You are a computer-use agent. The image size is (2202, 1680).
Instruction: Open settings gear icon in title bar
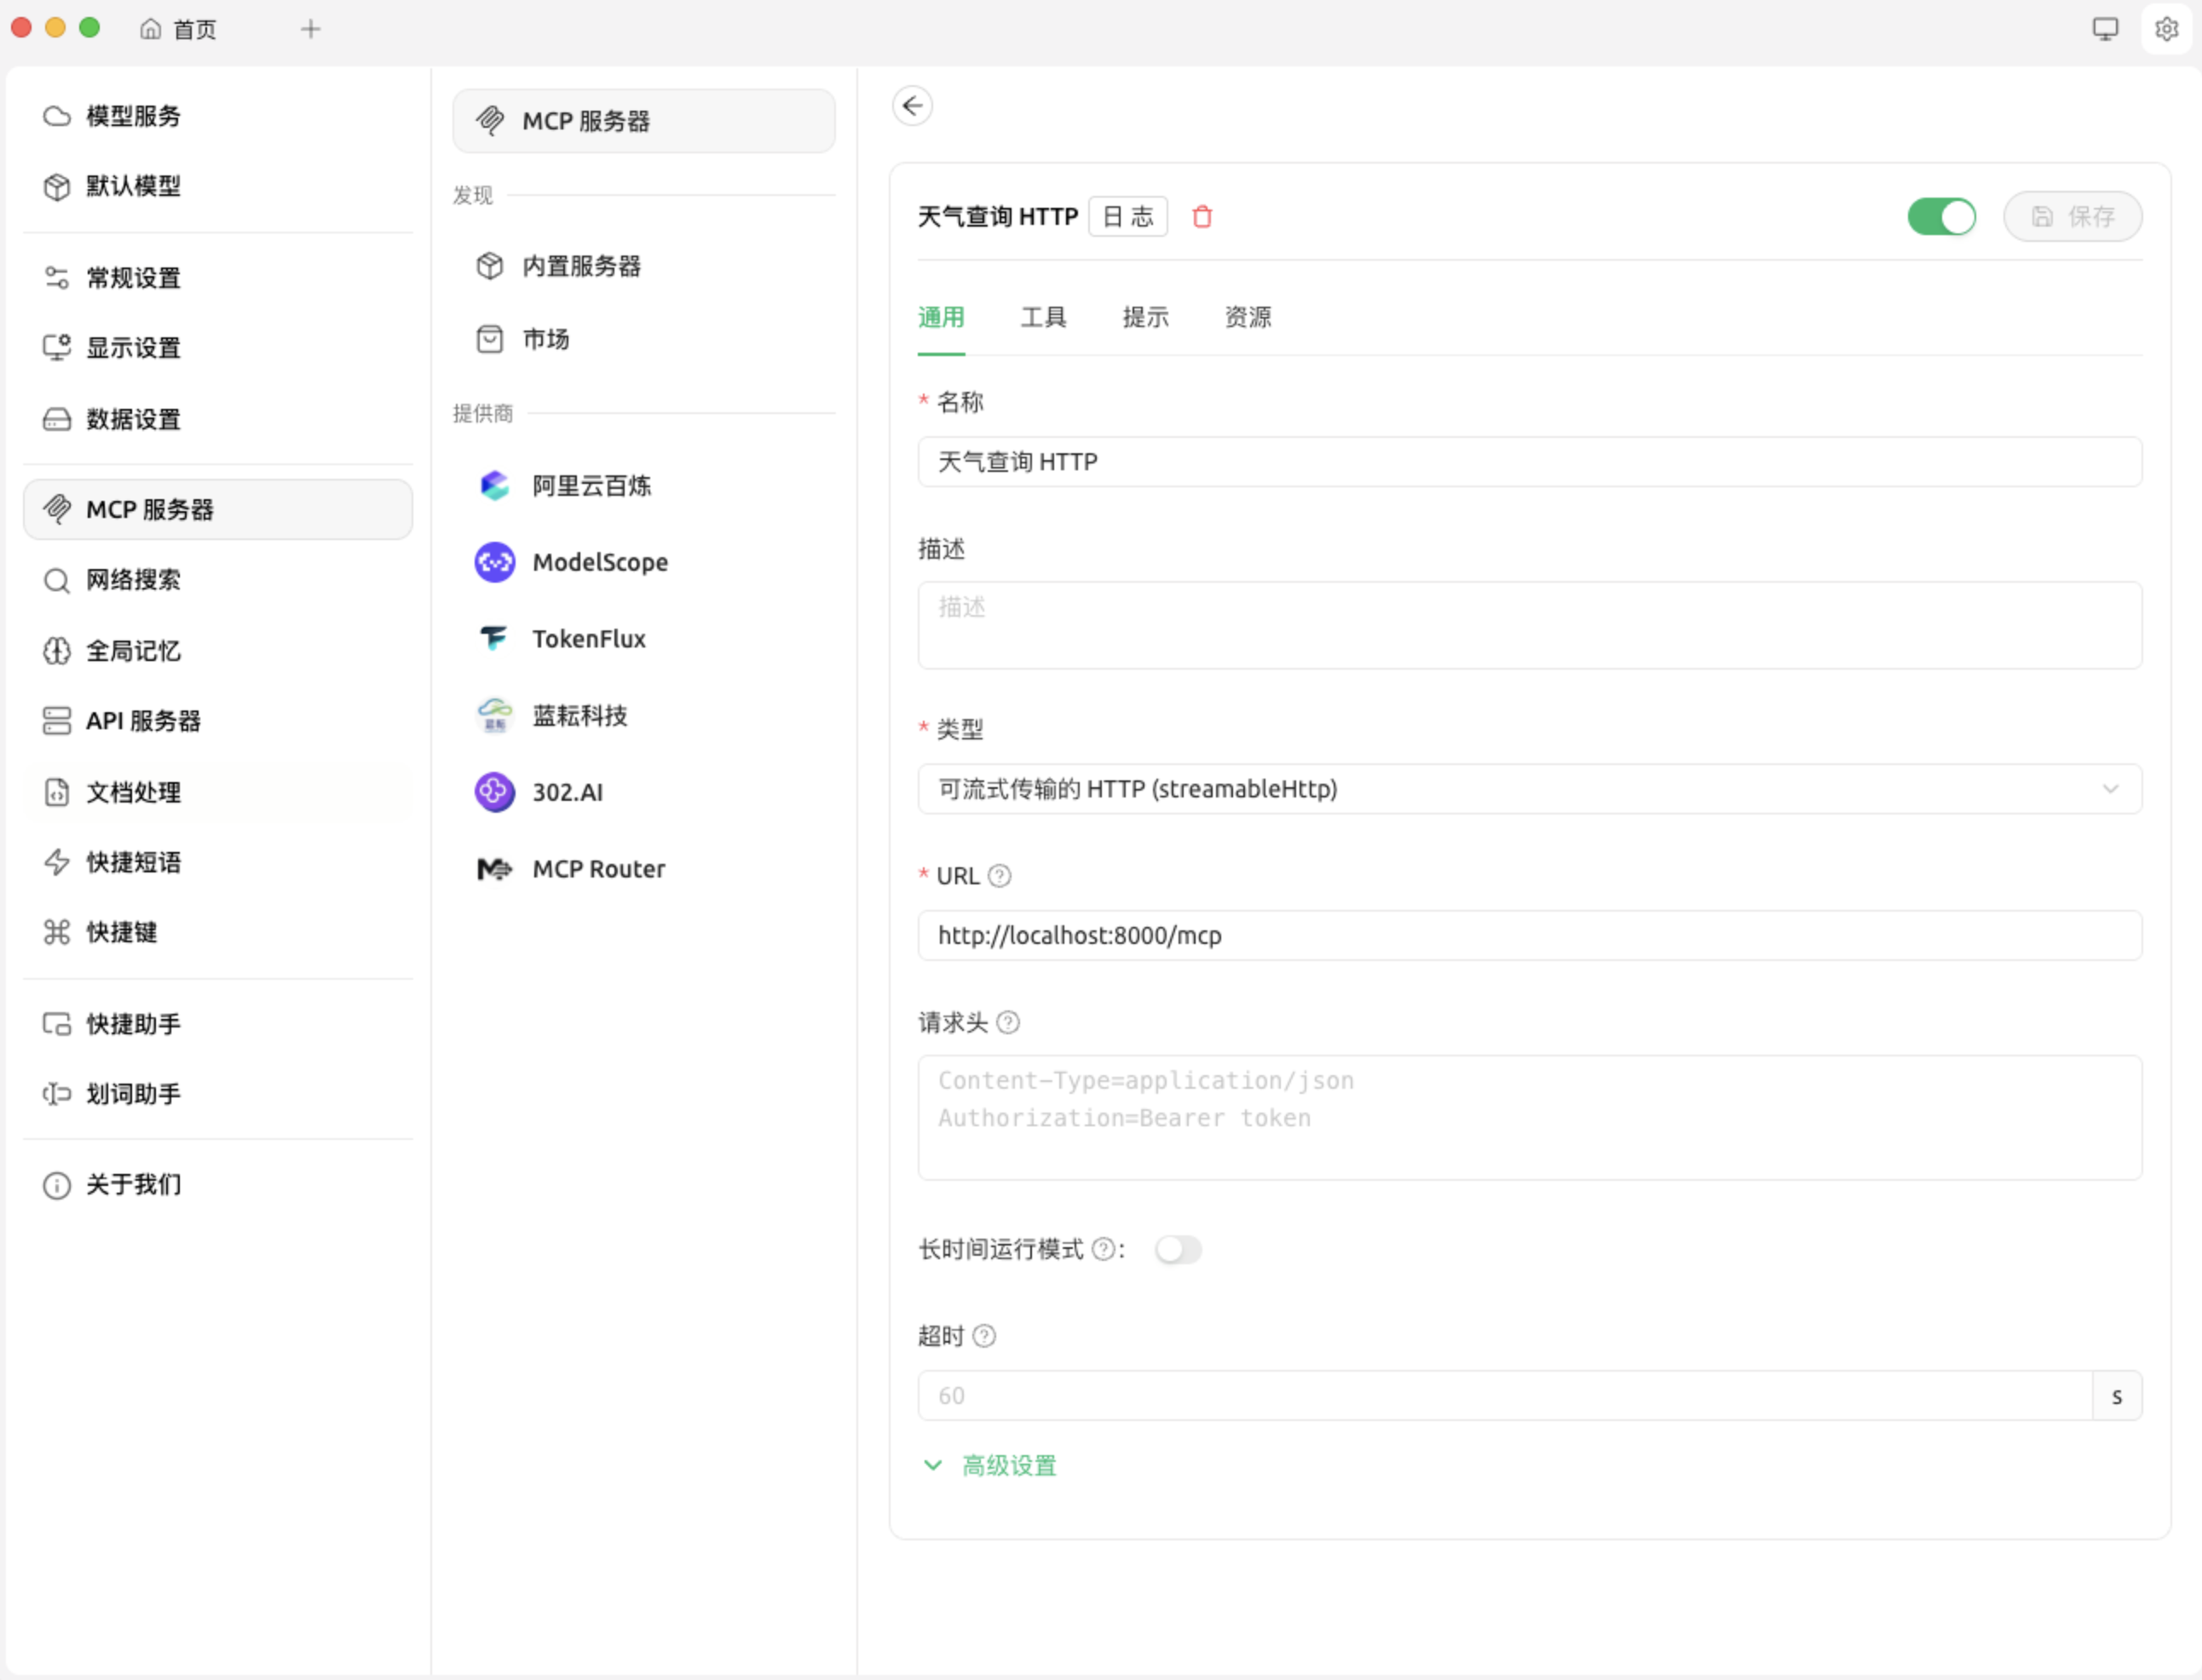[2166, 29]
